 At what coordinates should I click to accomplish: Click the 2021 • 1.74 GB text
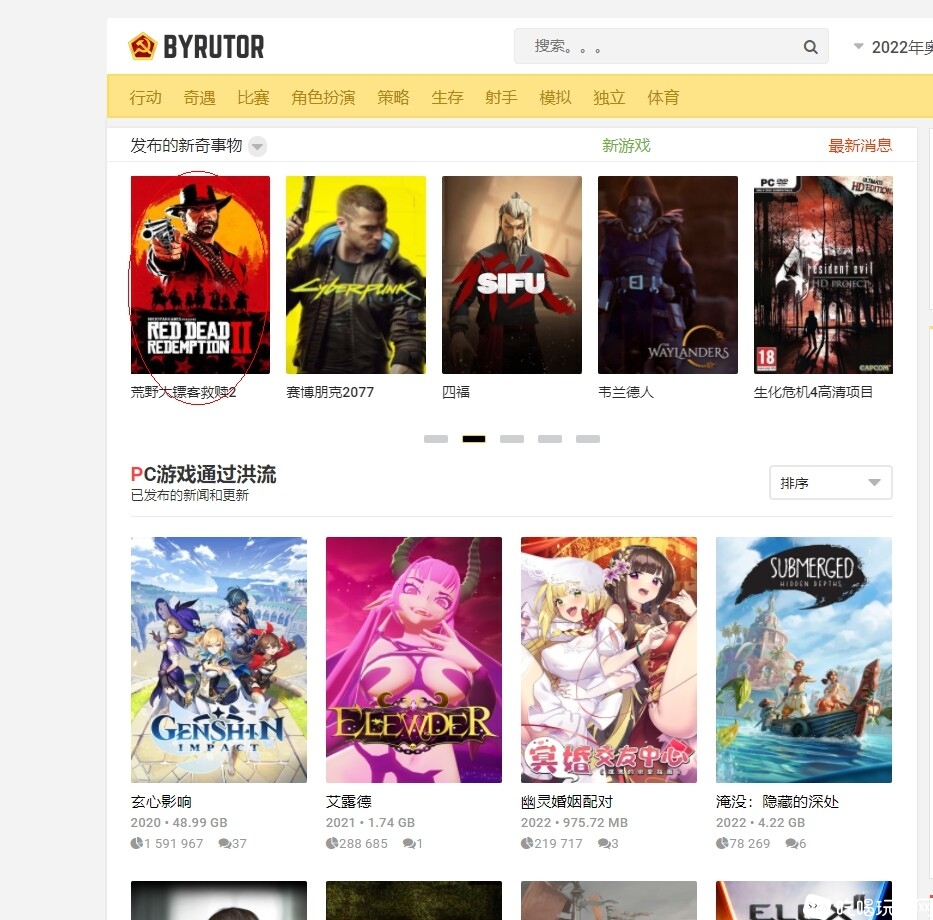(370, 822)
